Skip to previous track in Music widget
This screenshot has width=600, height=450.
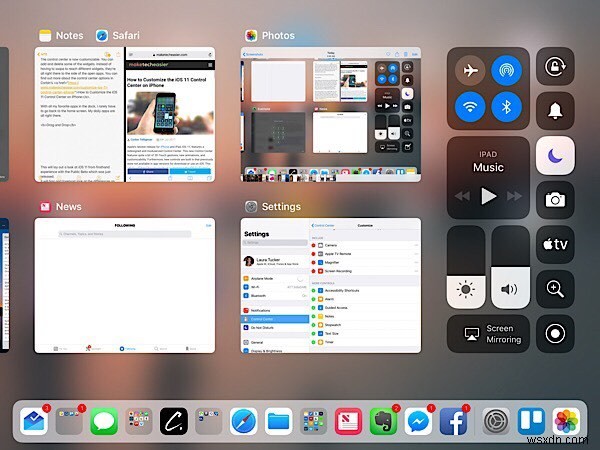pyautogui.click(x=462, y=196)
